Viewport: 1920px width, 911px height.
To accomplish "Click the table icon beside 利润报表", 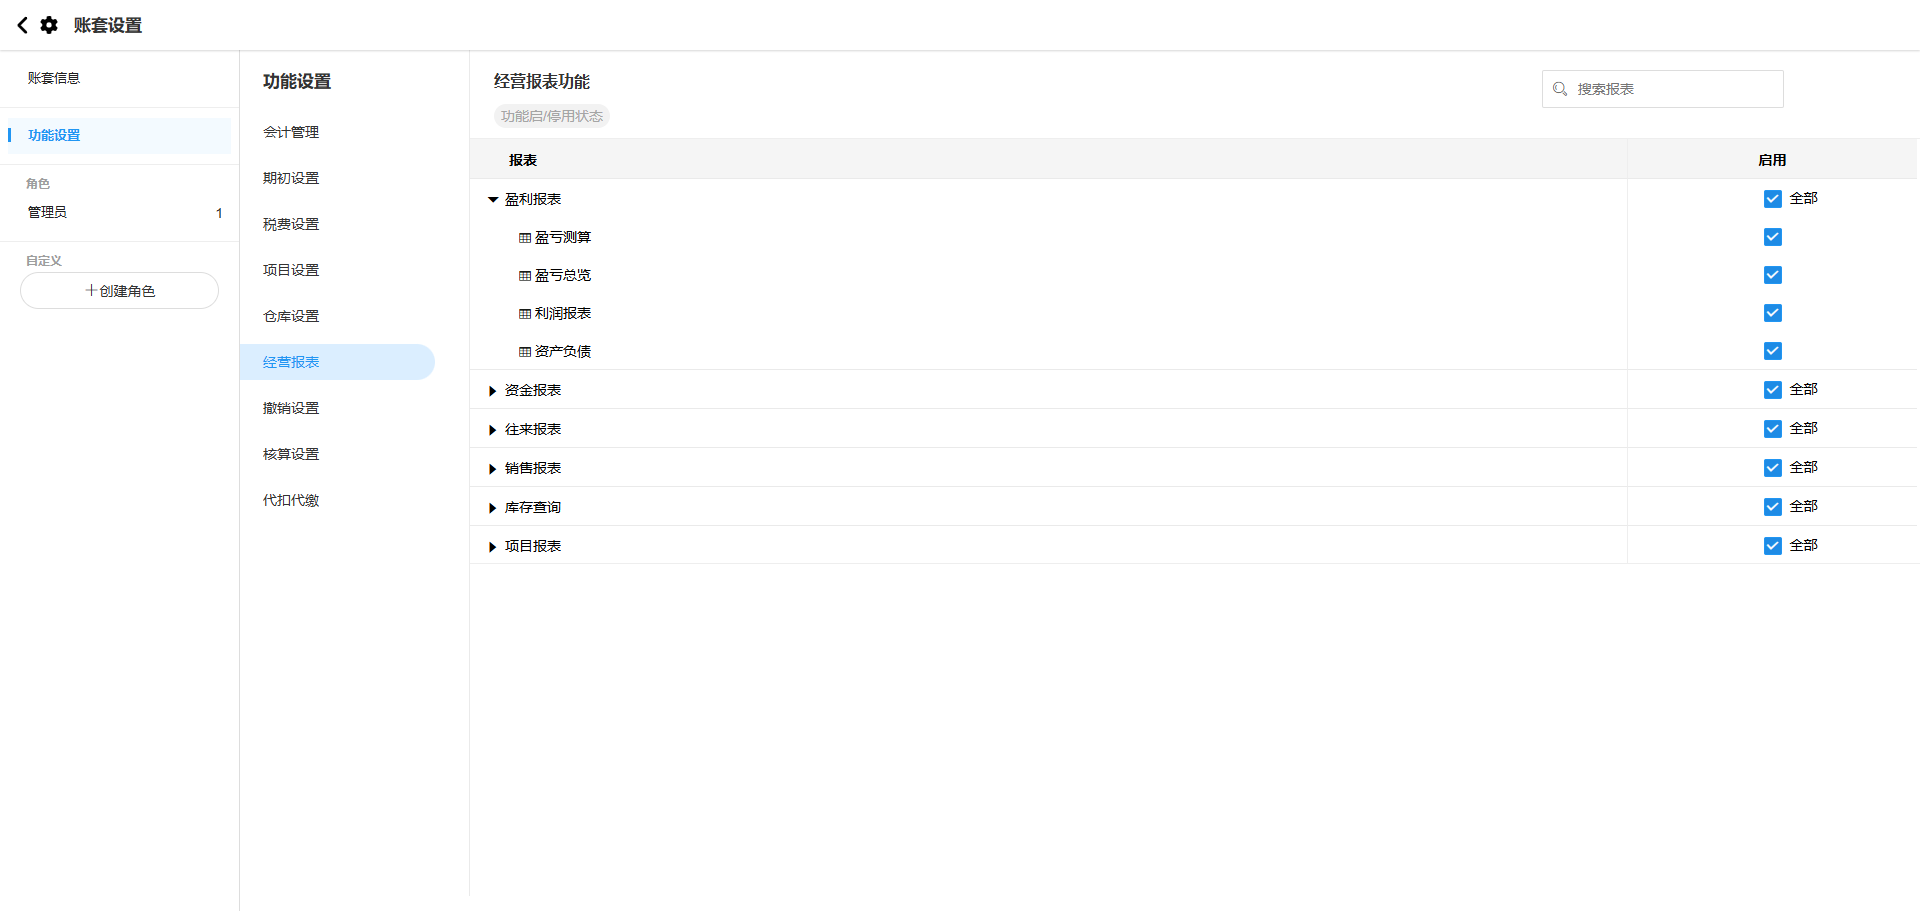I will [524, 314].
